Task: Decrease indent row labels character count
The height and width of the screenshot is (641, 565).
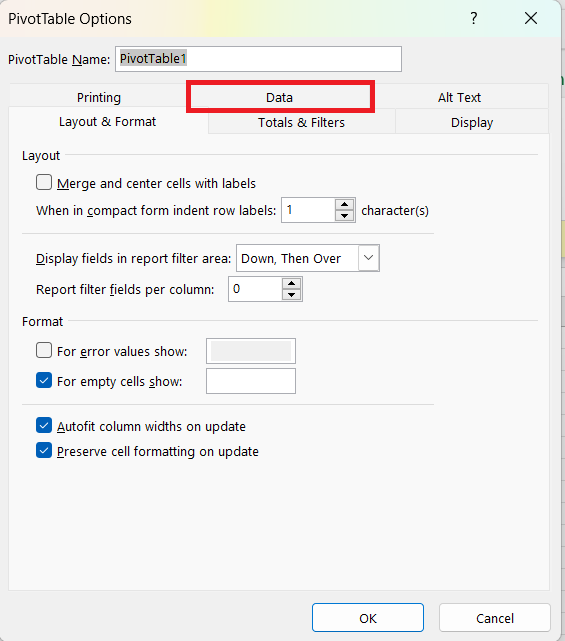Action: 345,216
